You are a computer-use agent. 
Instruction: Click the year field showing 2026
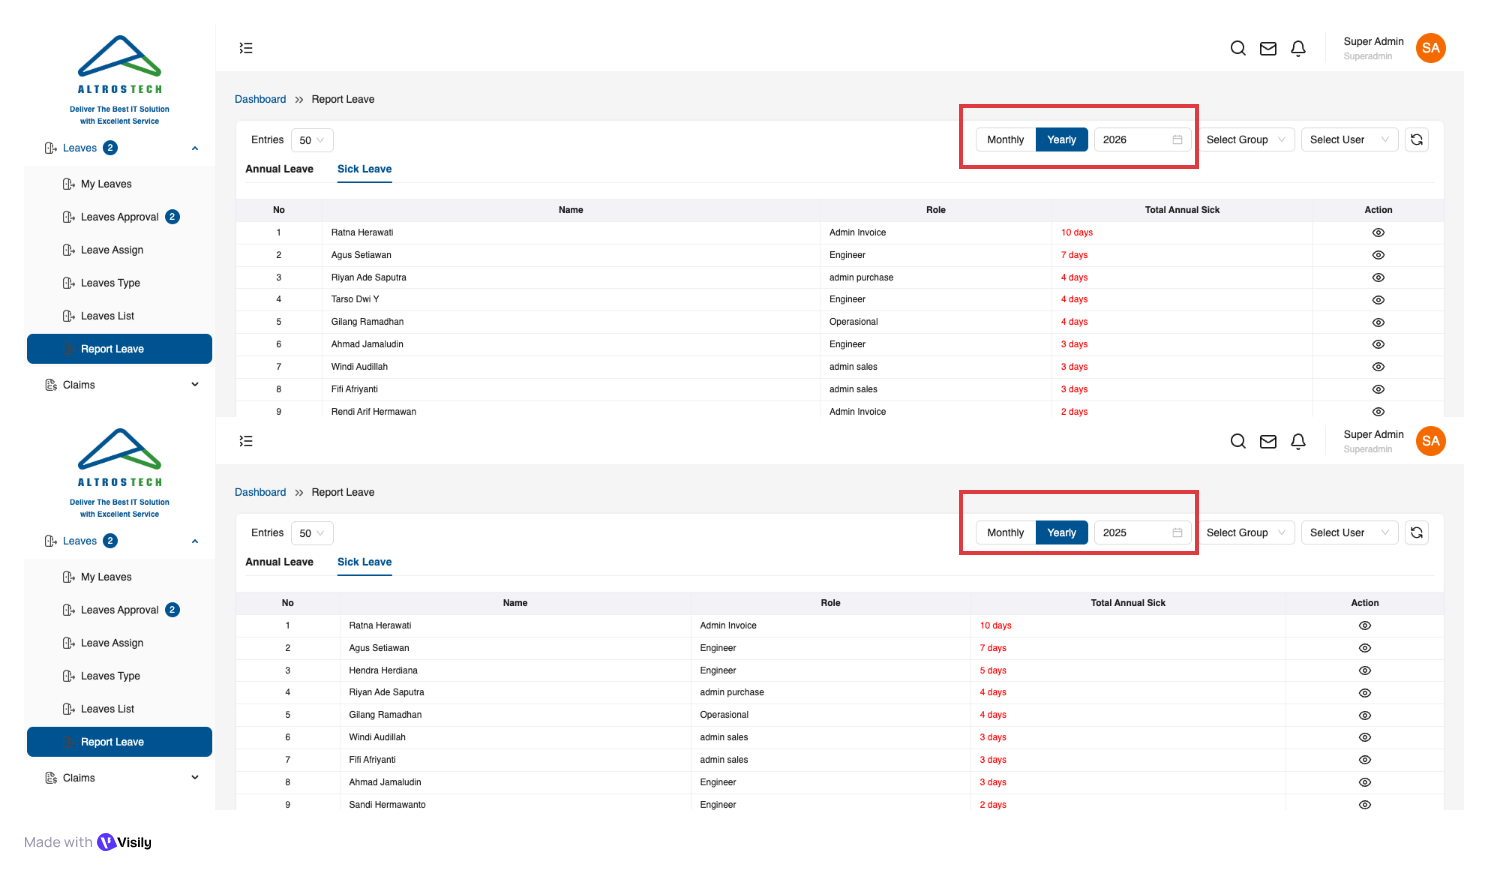(x=1135, y=140)
